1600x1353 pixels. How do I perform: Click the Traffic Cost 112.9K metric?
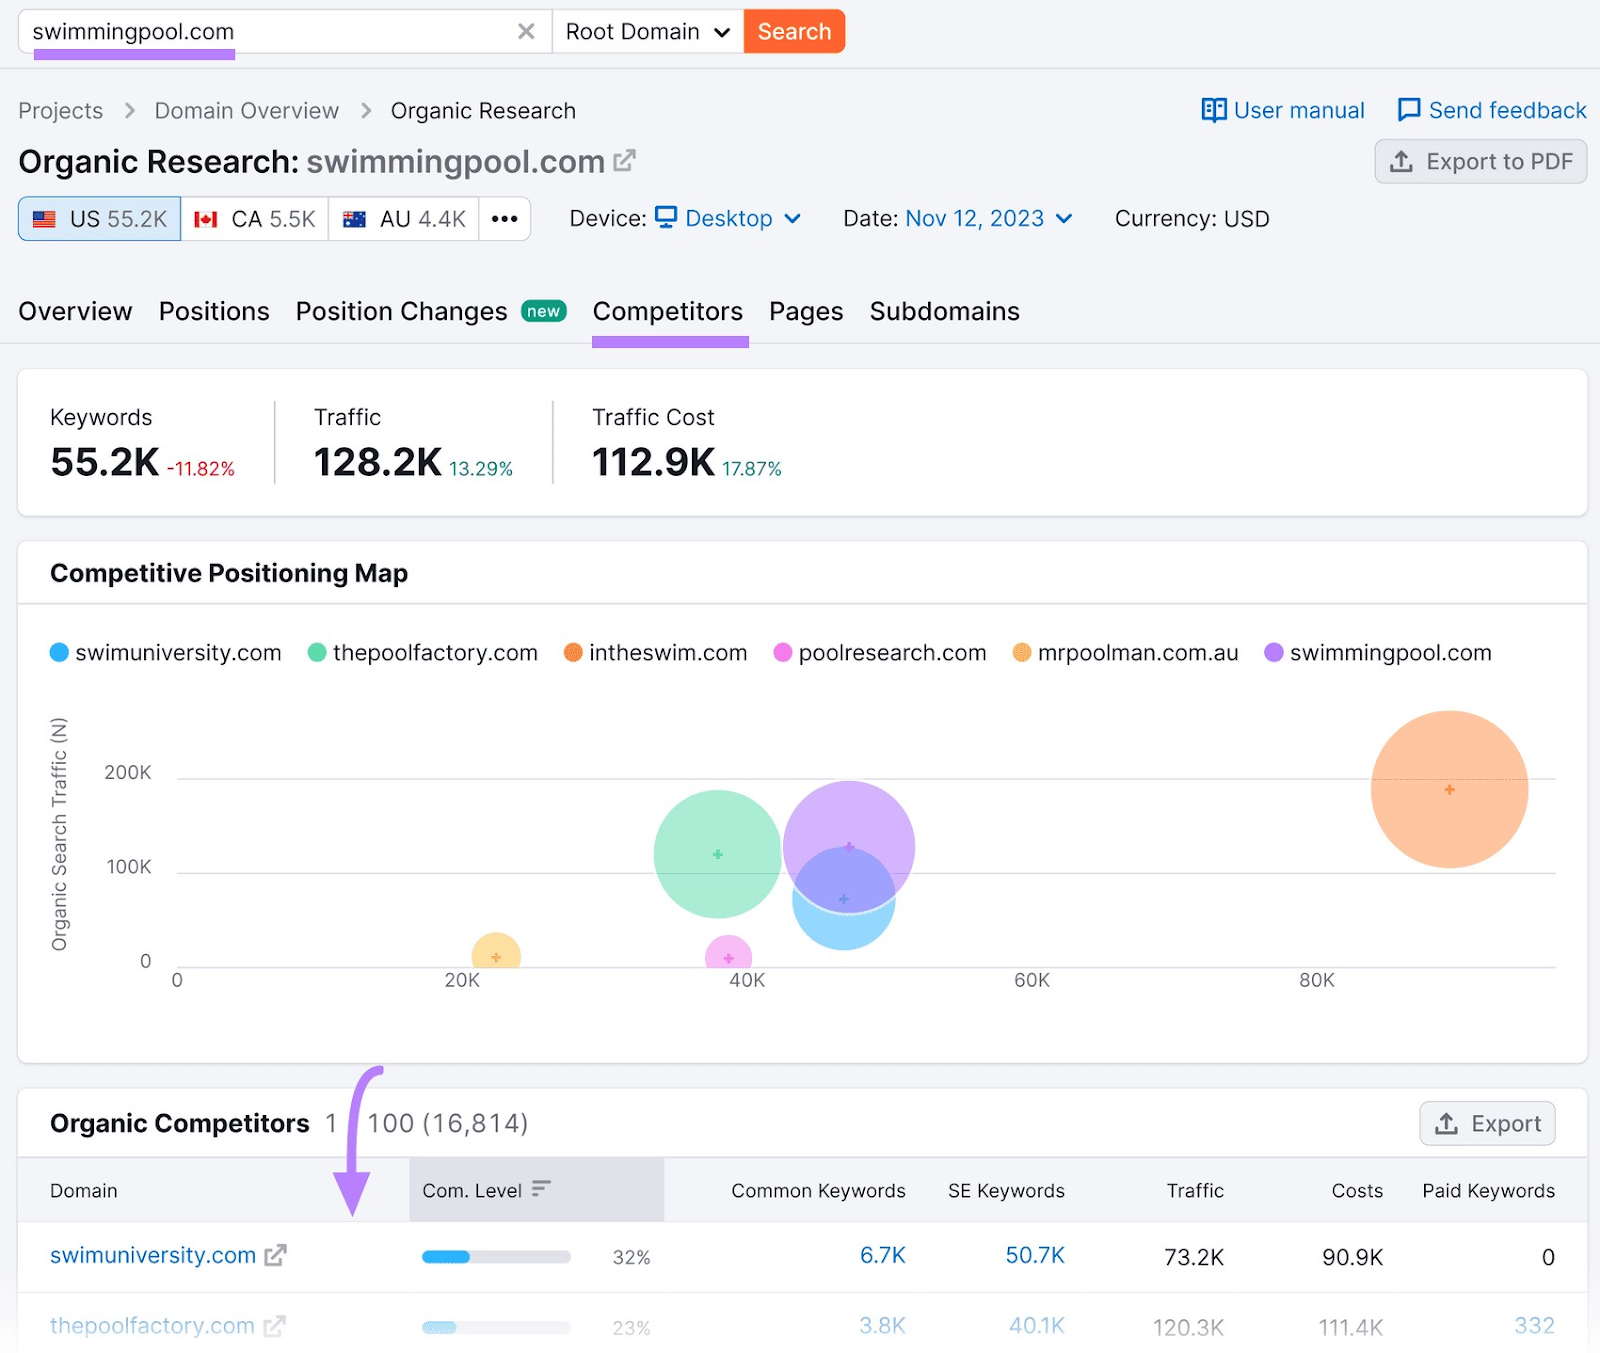654,462
